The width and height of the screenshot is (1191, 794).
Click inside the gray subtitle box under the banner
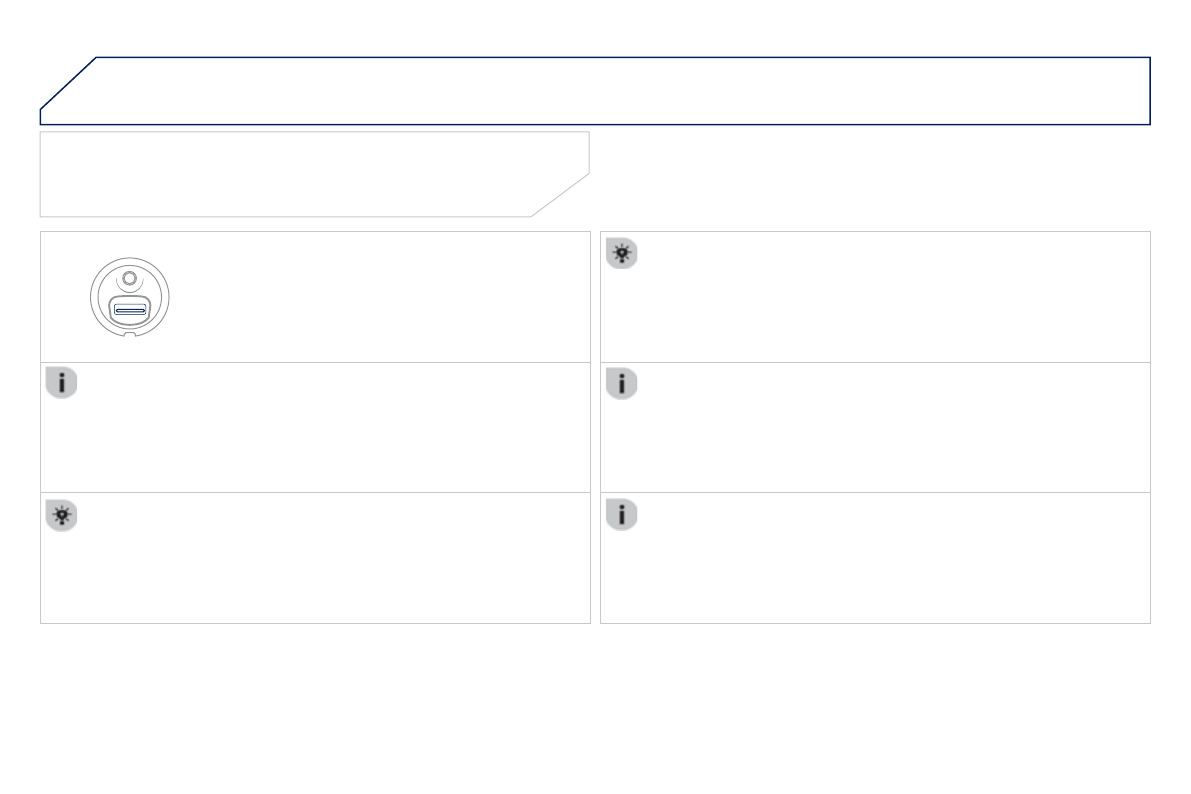point(300,174)
